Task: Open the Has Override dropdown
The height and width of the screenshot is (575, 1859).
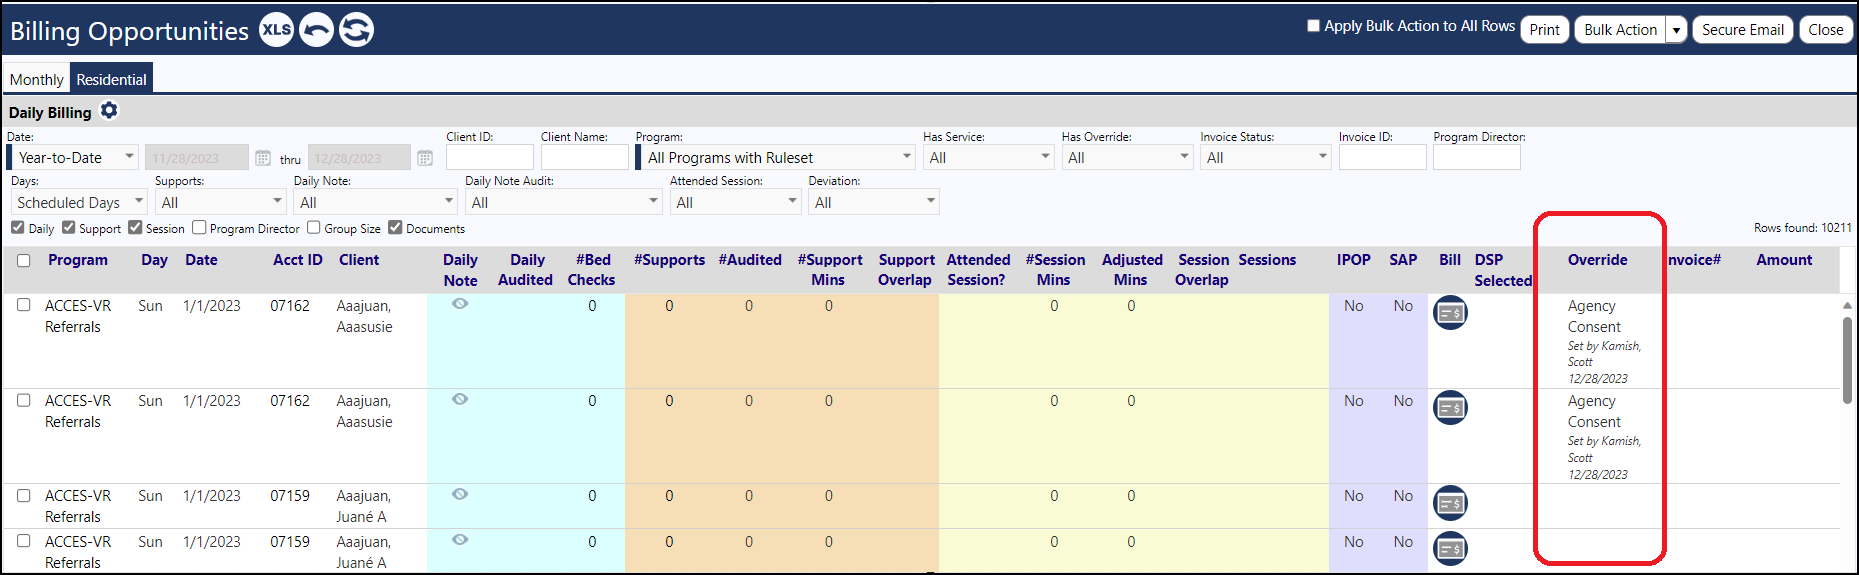Action: 1127,158
